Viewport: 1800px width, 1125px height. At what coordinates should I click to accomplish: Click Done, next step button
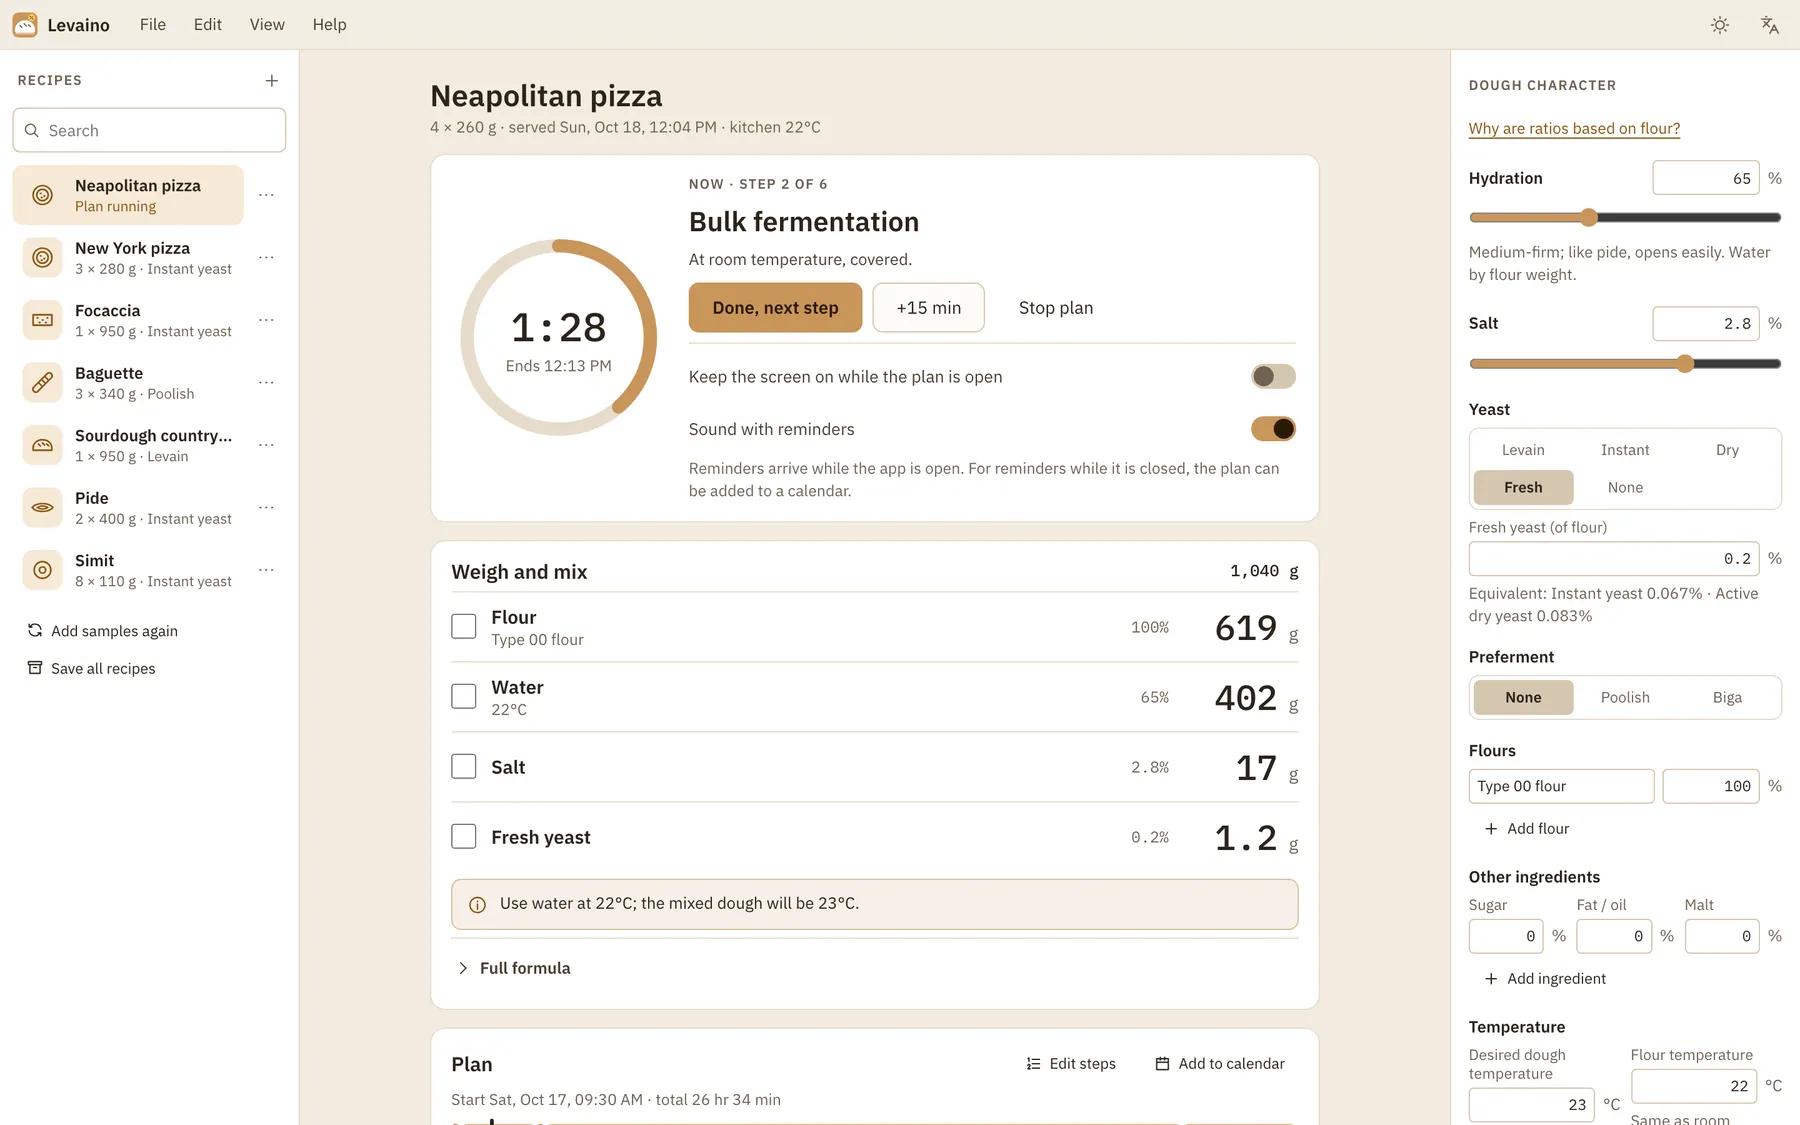(775, 308)
